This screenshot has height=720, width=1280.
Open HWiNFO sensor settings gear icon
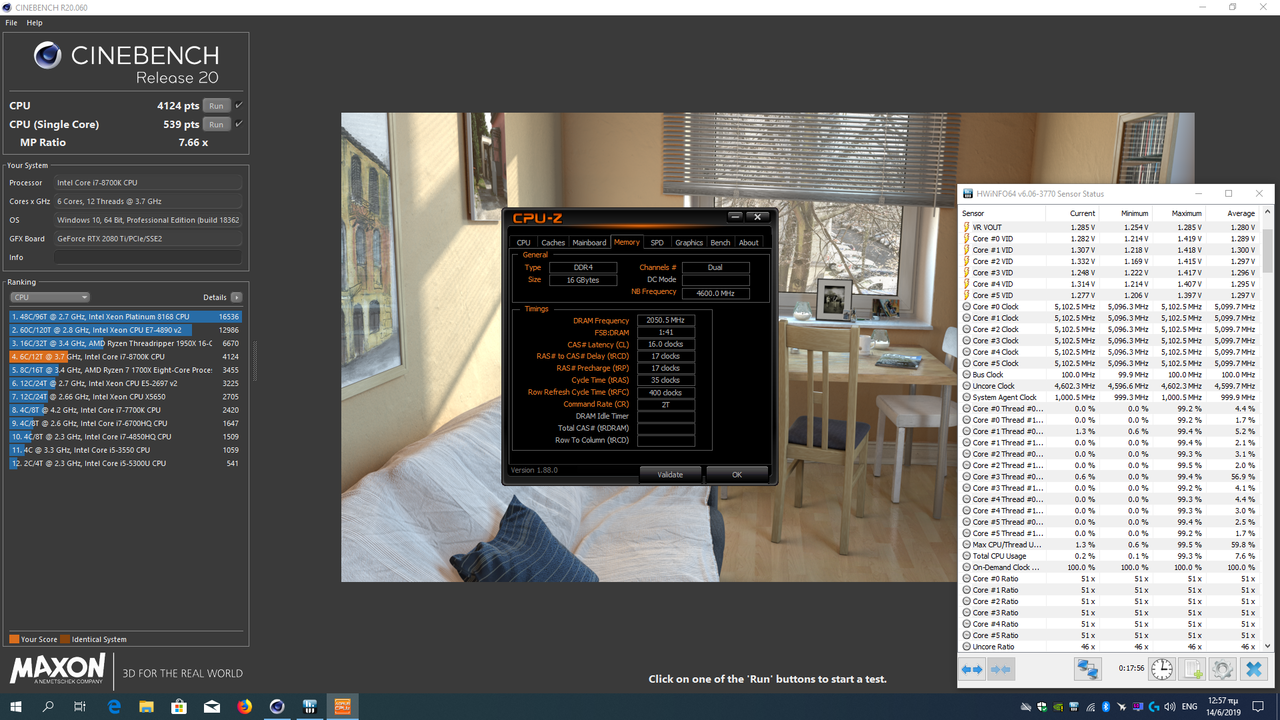tap(1222, 669)
